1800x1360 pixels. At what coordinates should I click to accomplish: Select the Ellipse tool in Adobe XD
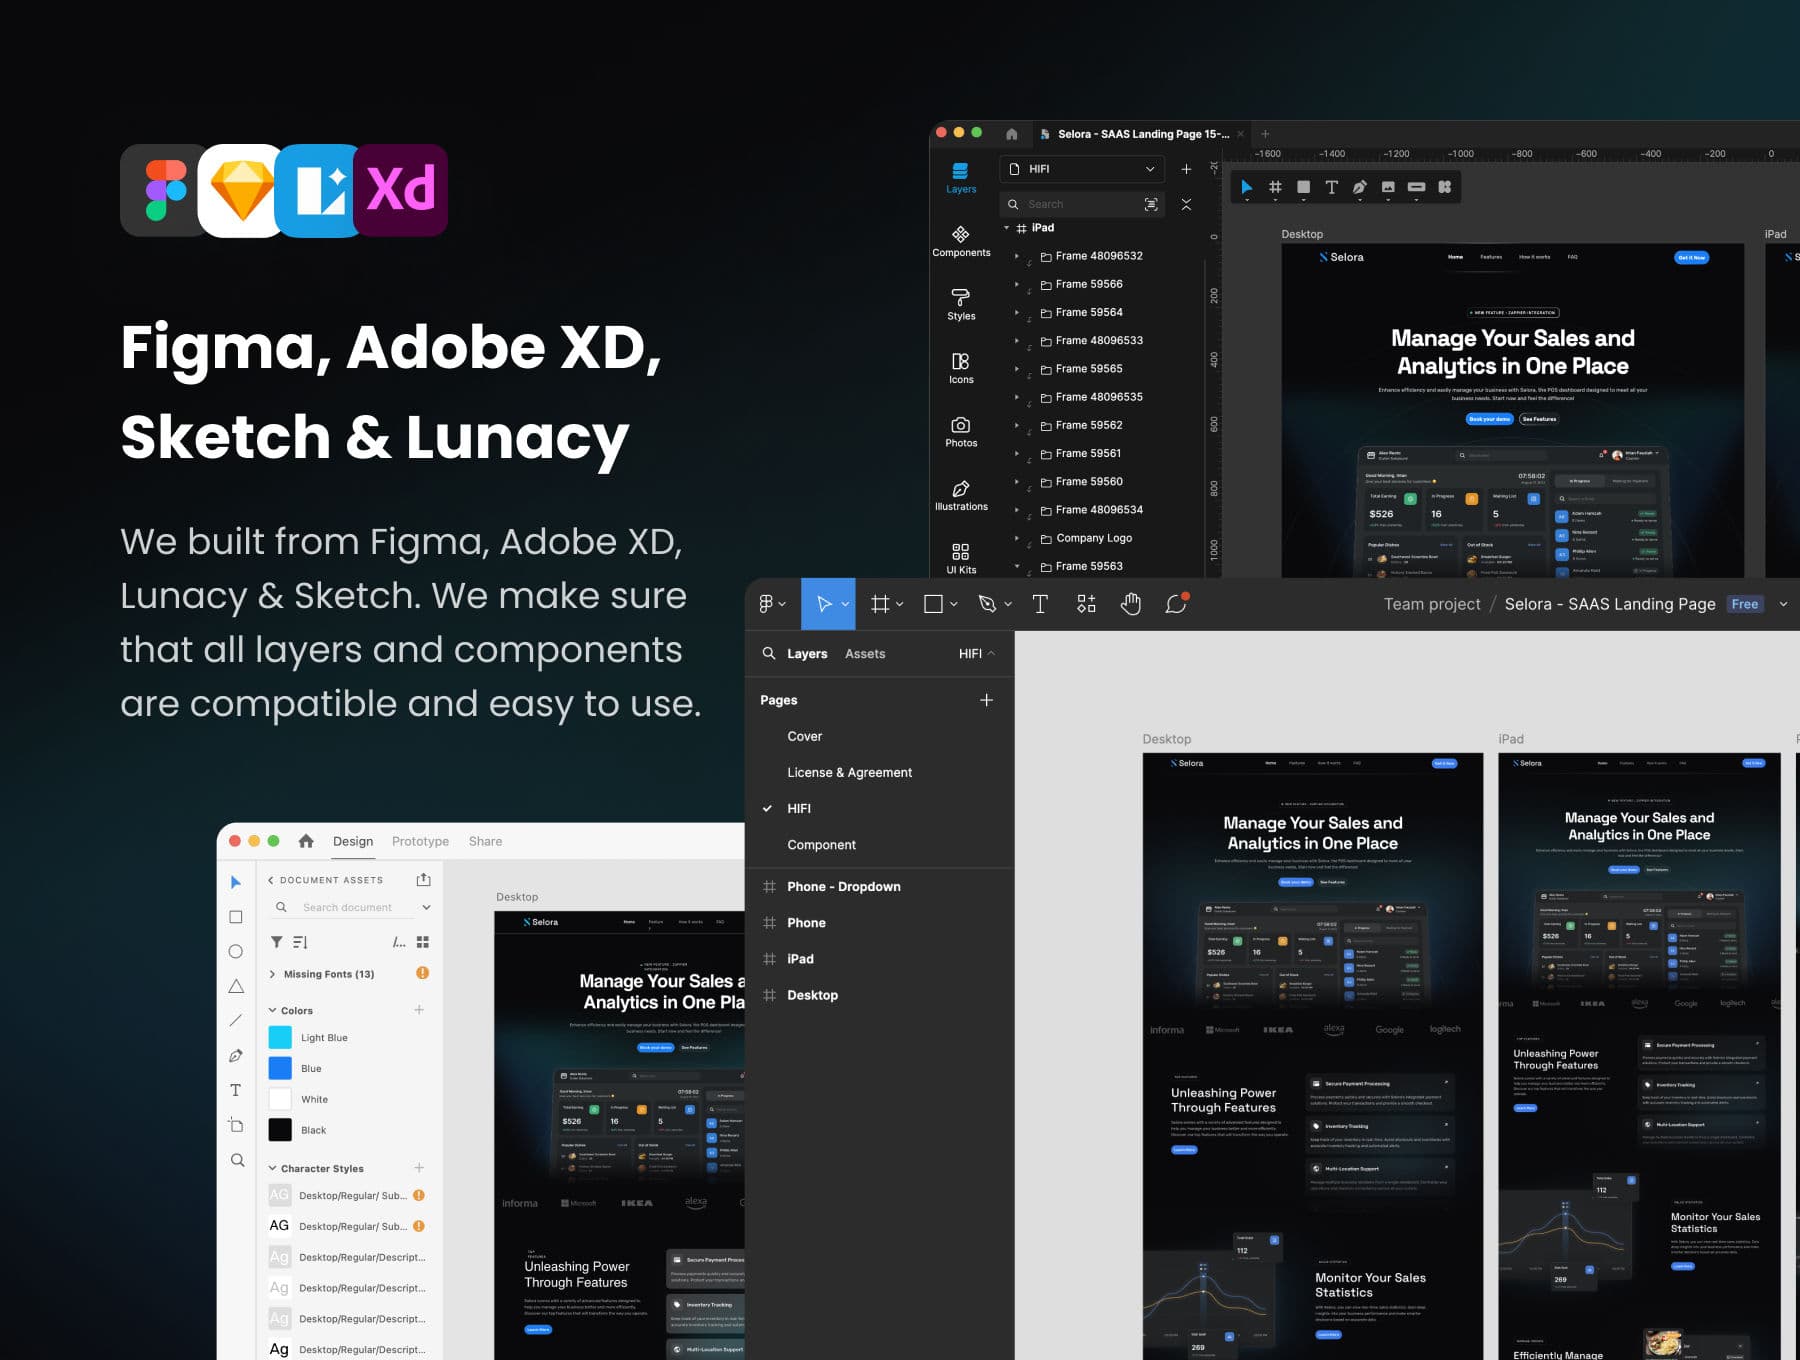[236, 952]
